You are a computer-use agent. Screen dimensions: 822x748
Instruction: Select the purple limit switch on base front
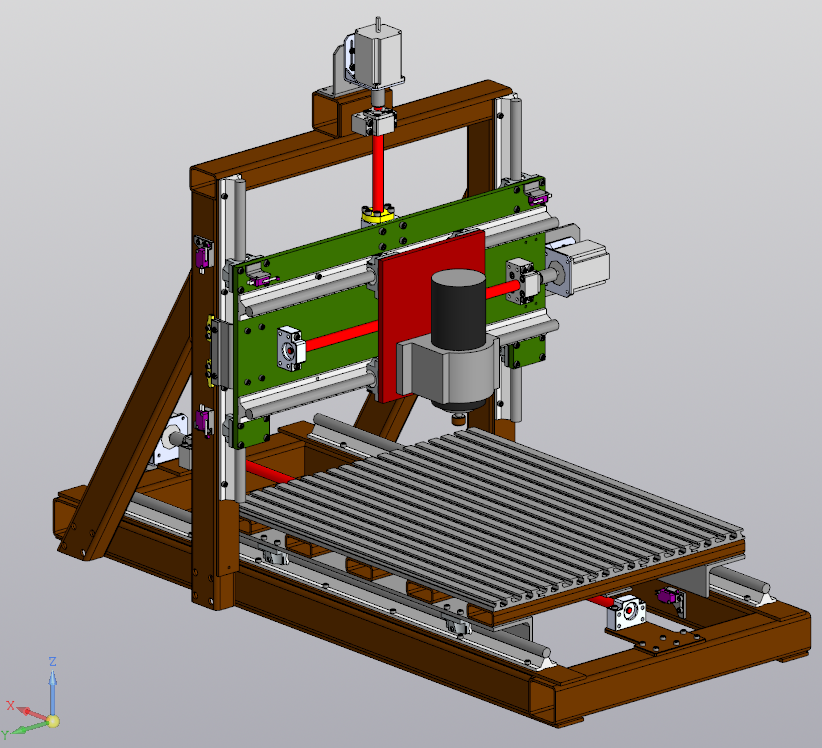(x=667, y=596)
